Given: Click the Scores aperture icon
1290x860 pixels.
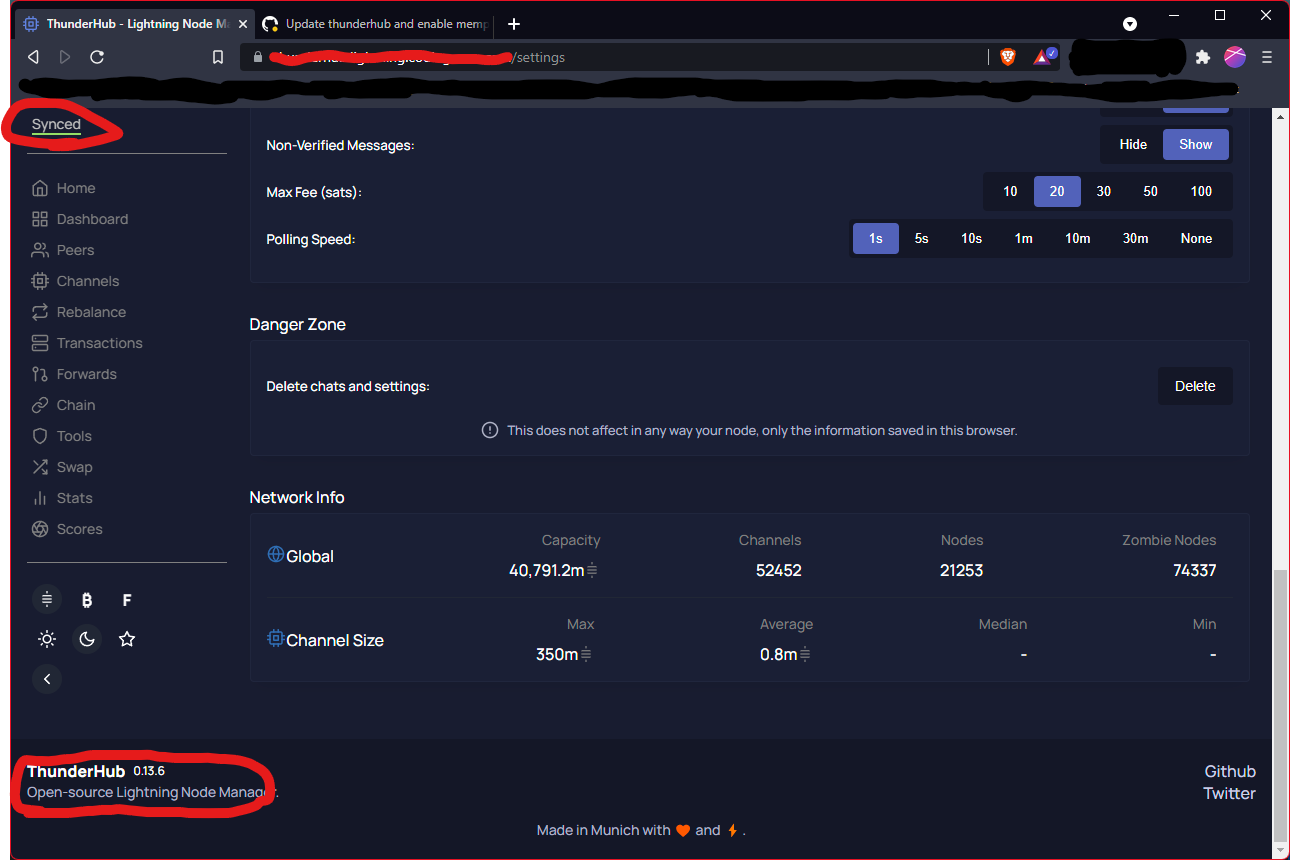Looking at the screenshot, I should 40,529.
